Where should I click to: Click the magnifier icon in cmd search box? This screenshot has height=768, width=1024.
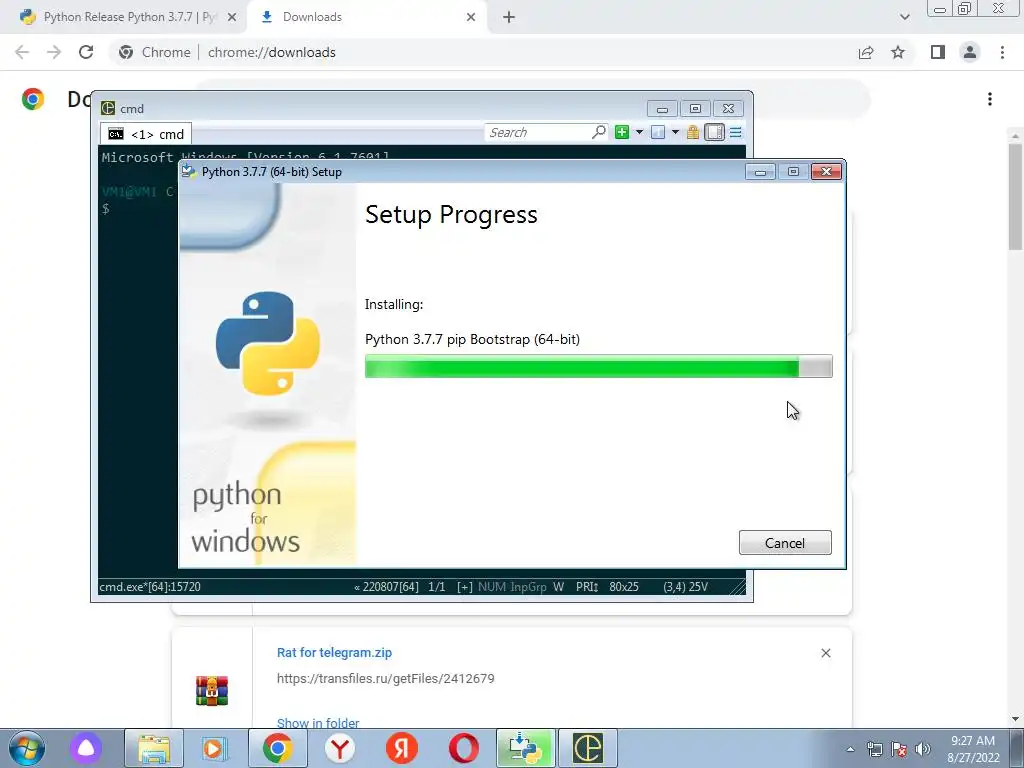(x=598, y=132)
